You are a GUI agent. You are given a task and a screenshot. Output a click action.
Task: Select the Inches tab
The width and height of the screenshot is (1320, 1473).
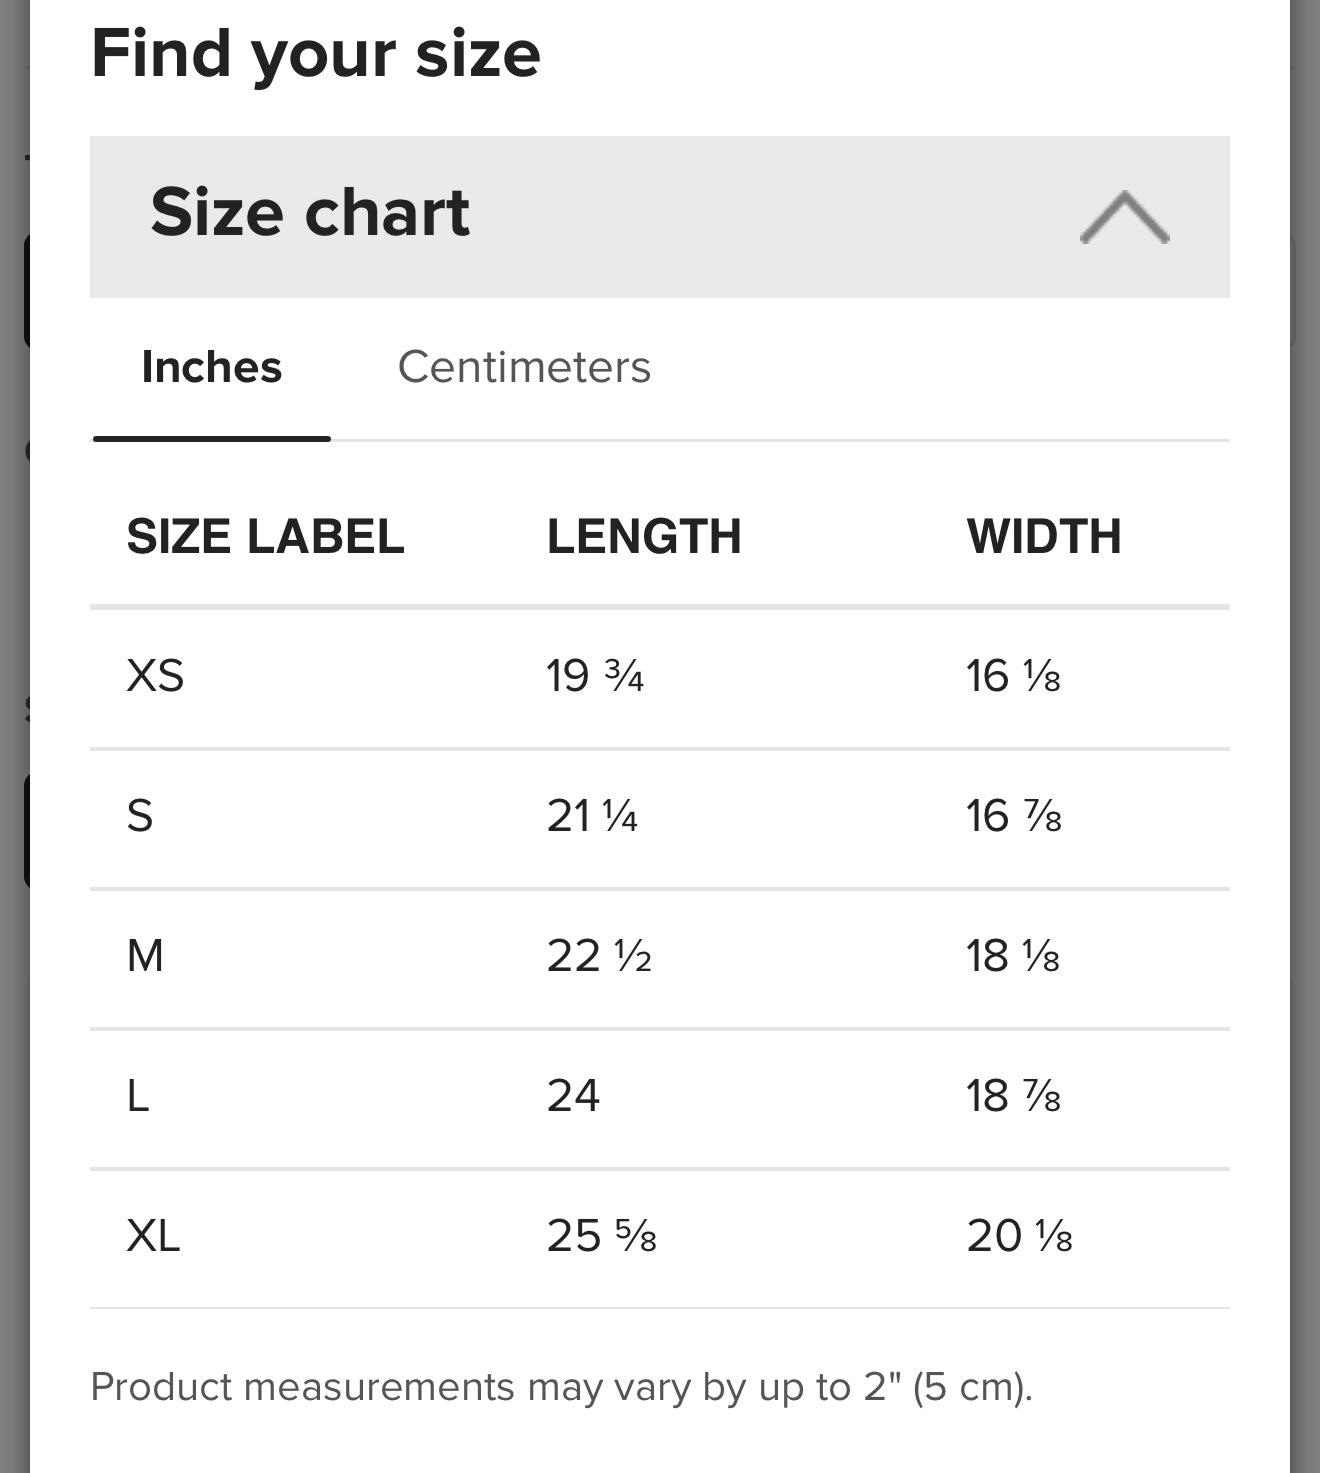(x=212, y=367)
